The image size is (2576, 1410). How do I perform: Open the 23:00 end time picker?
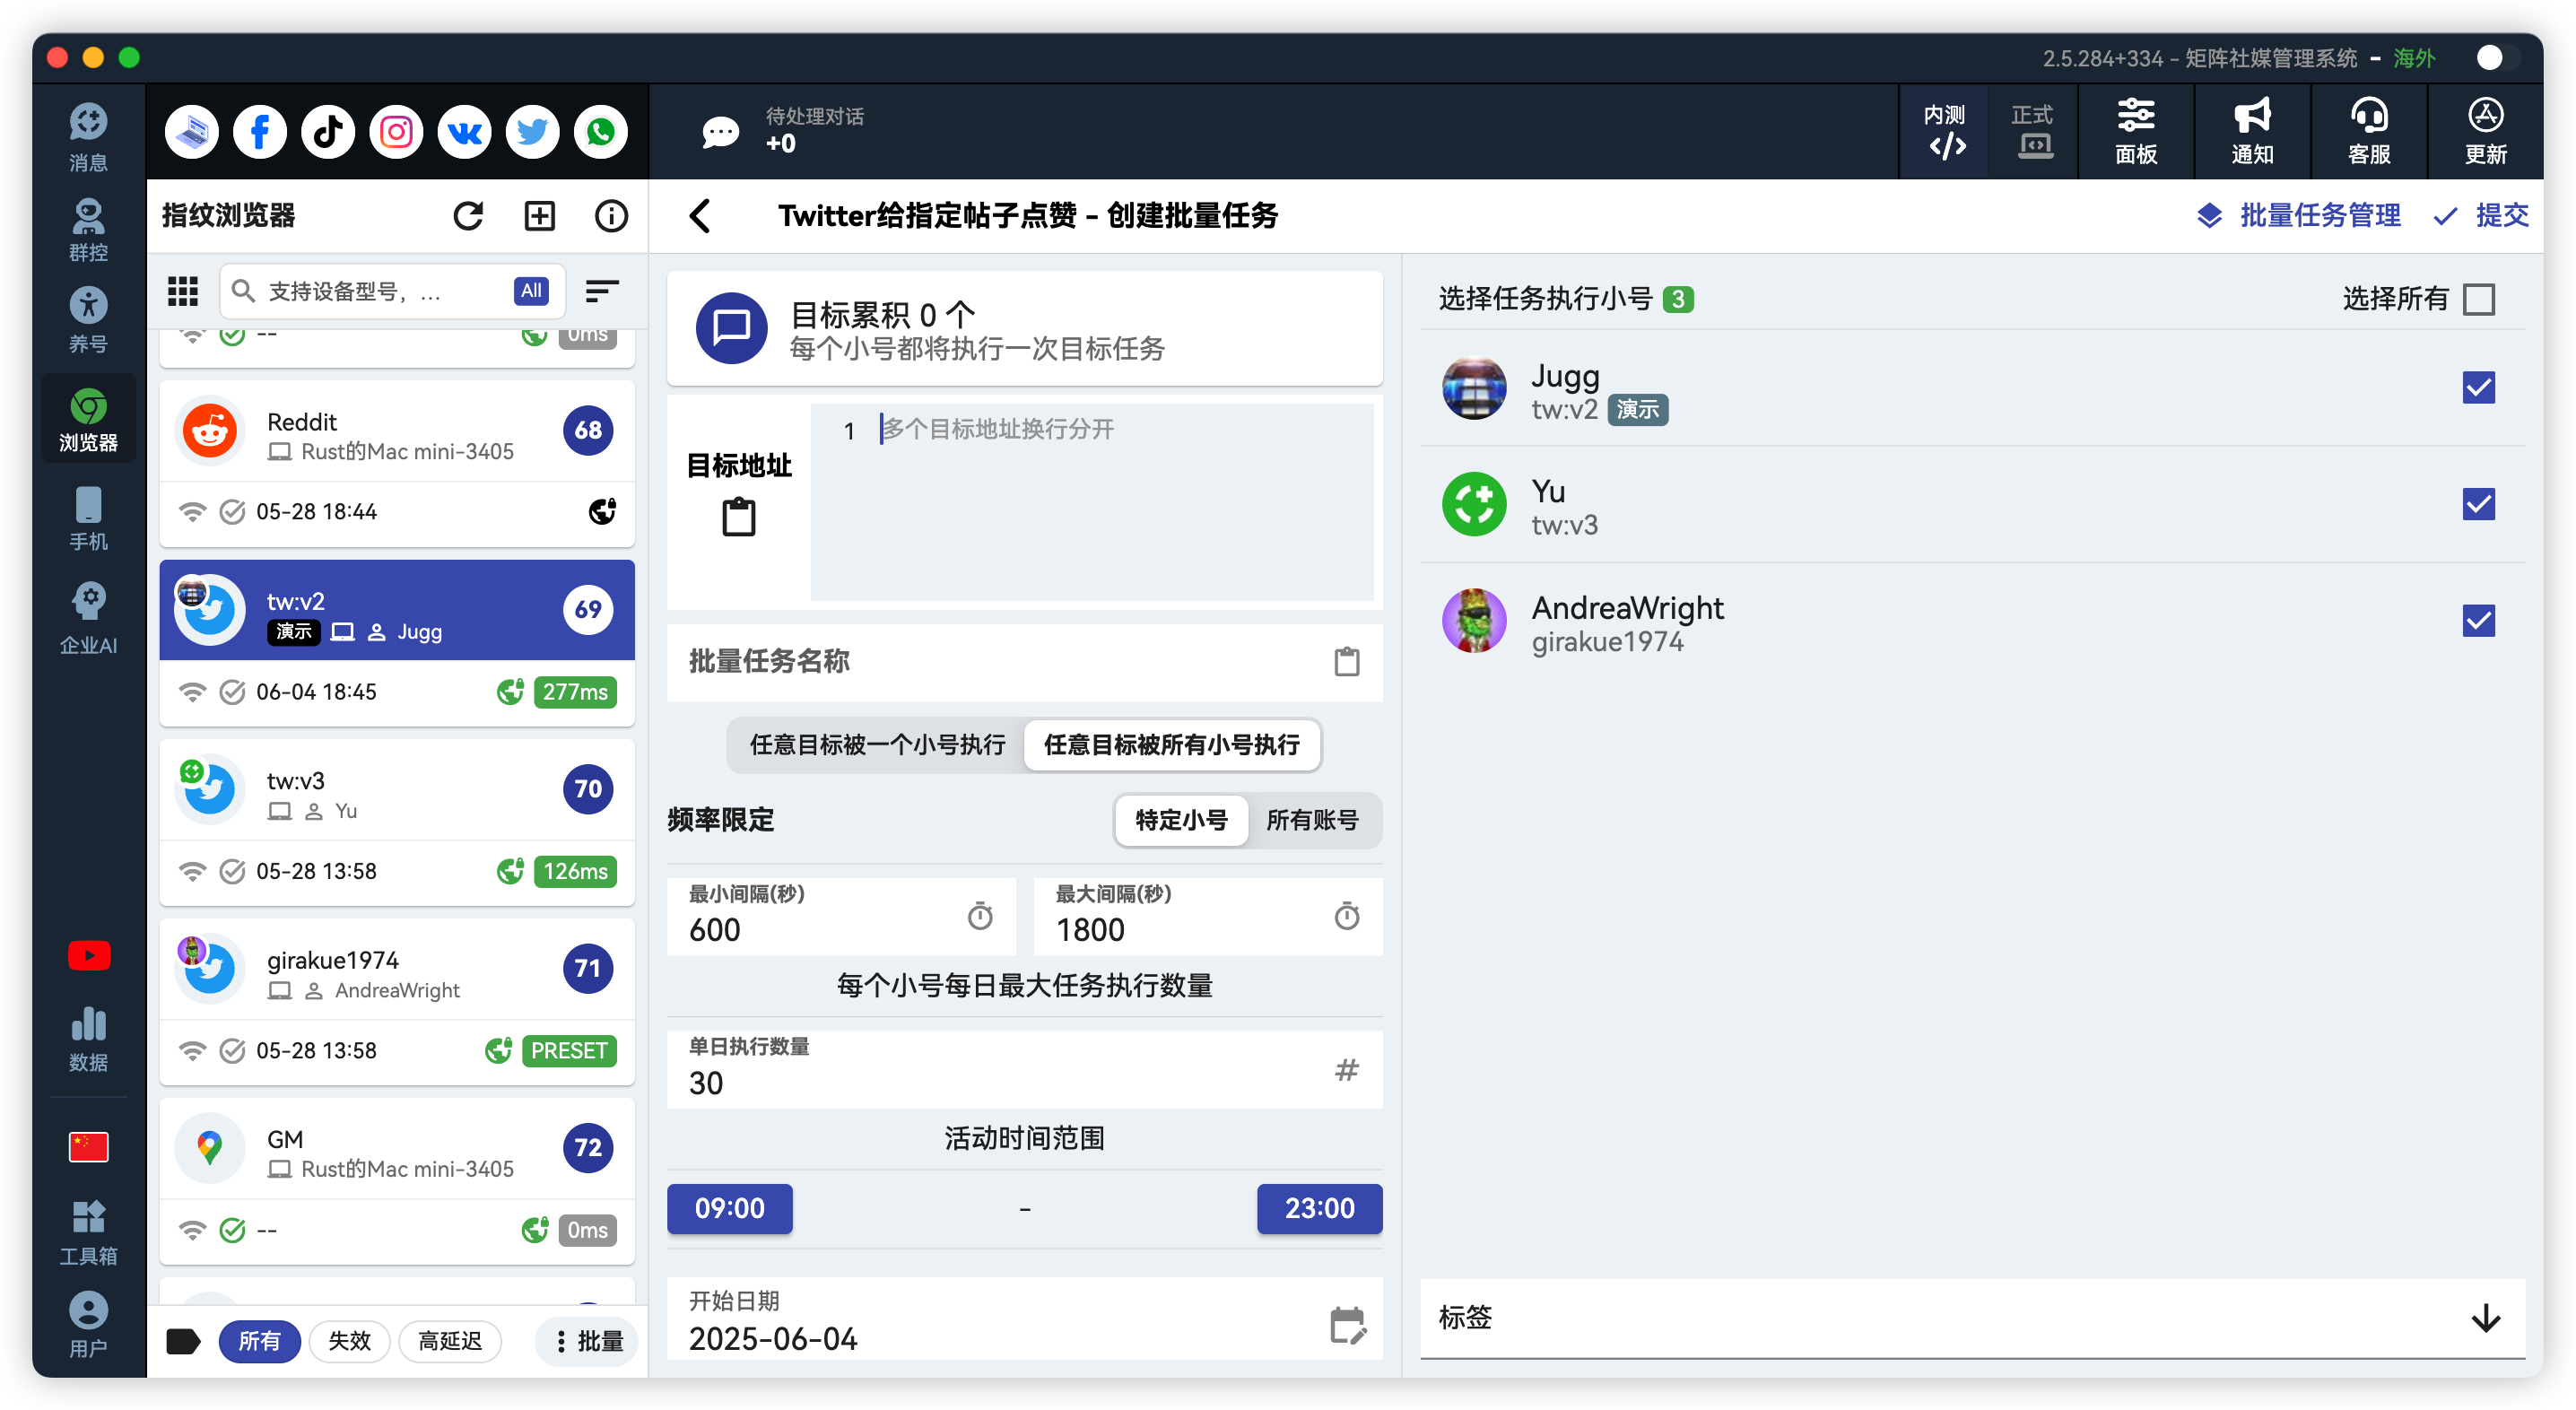tap(1319, 1208)
